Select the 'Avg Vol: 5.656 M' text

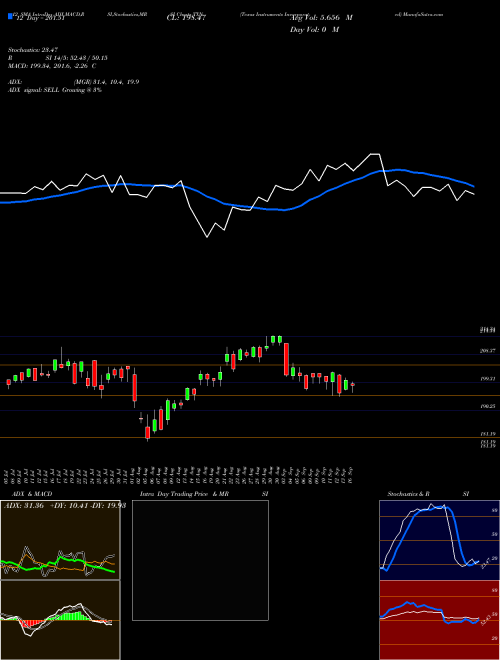click(x=321, y=18)
